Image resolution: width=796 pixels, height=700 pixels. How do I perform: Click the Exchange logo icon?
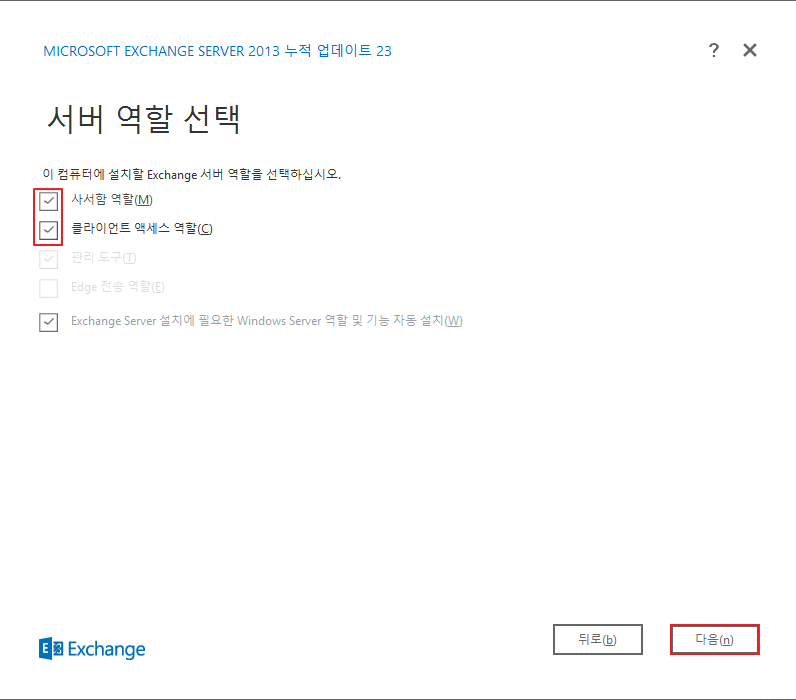pyautogui.click(x=51, y=649)
